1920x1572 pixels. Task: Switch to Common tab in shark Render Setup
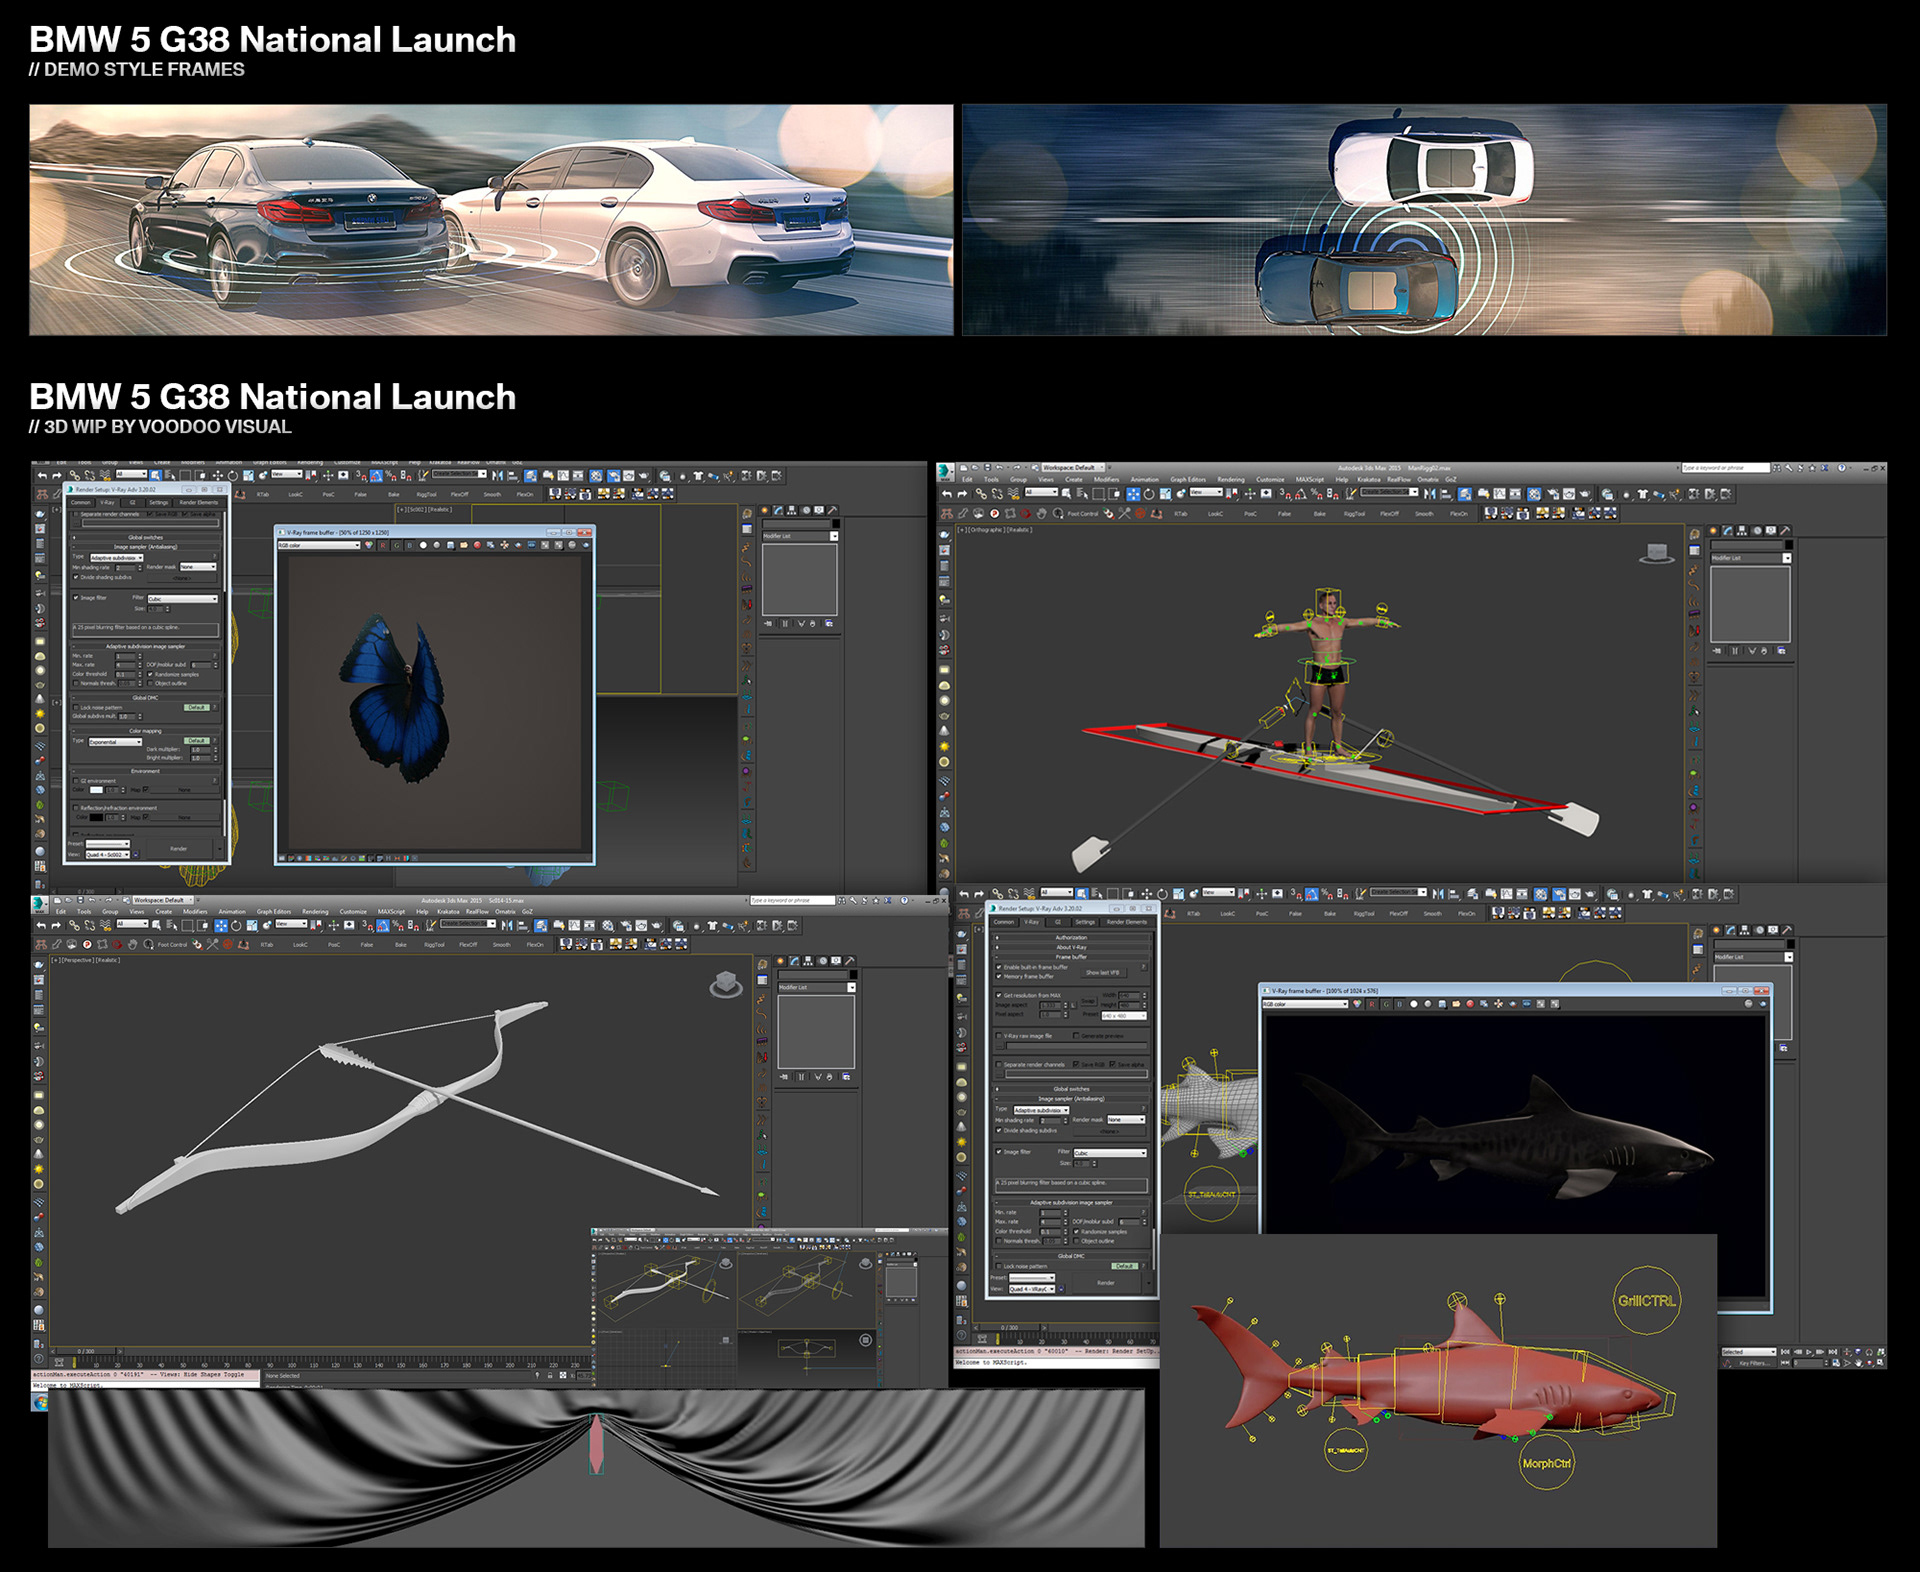point(1004,922)
